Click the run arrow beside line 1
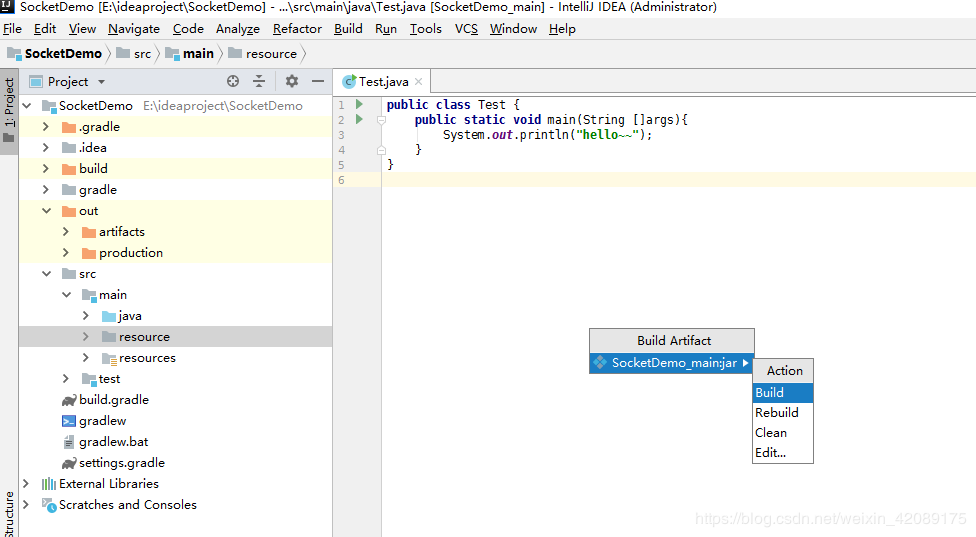The width and height of the screenshot is (976, 537). 359,104
